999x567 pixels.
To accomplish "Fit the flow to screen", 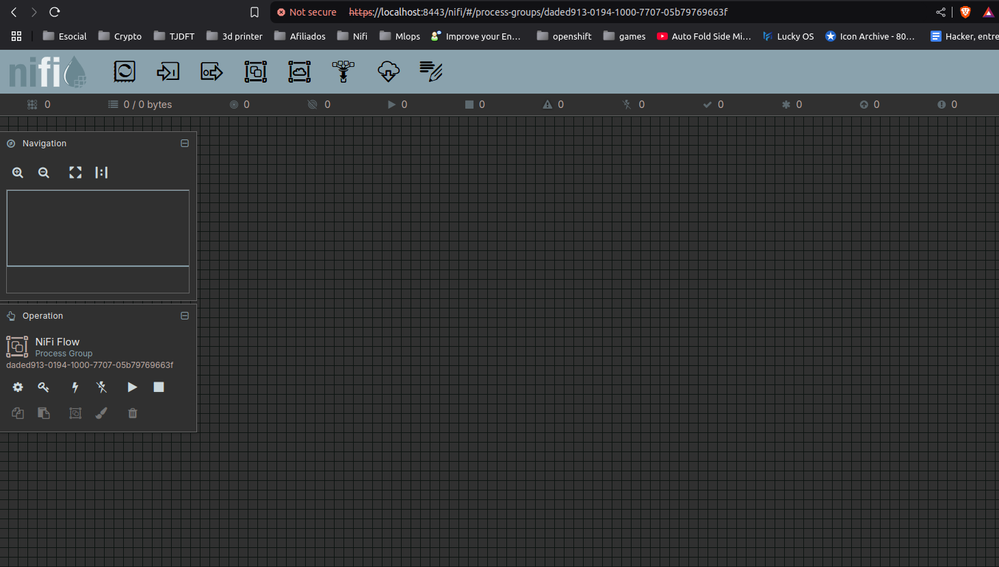I will click(75, 173).
